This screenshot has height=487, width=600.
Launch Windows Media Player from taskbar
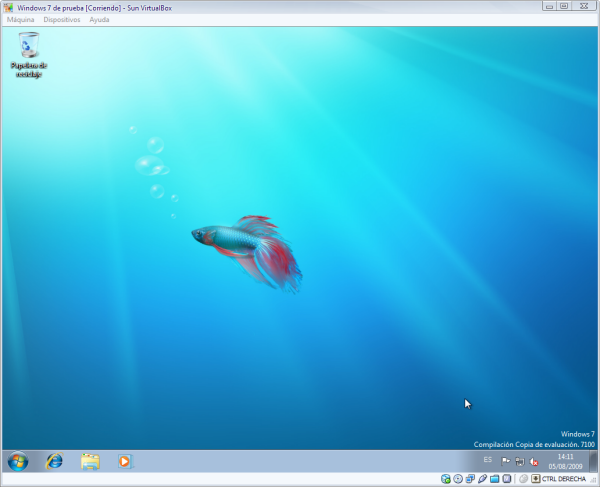click(x=125, y=461)
